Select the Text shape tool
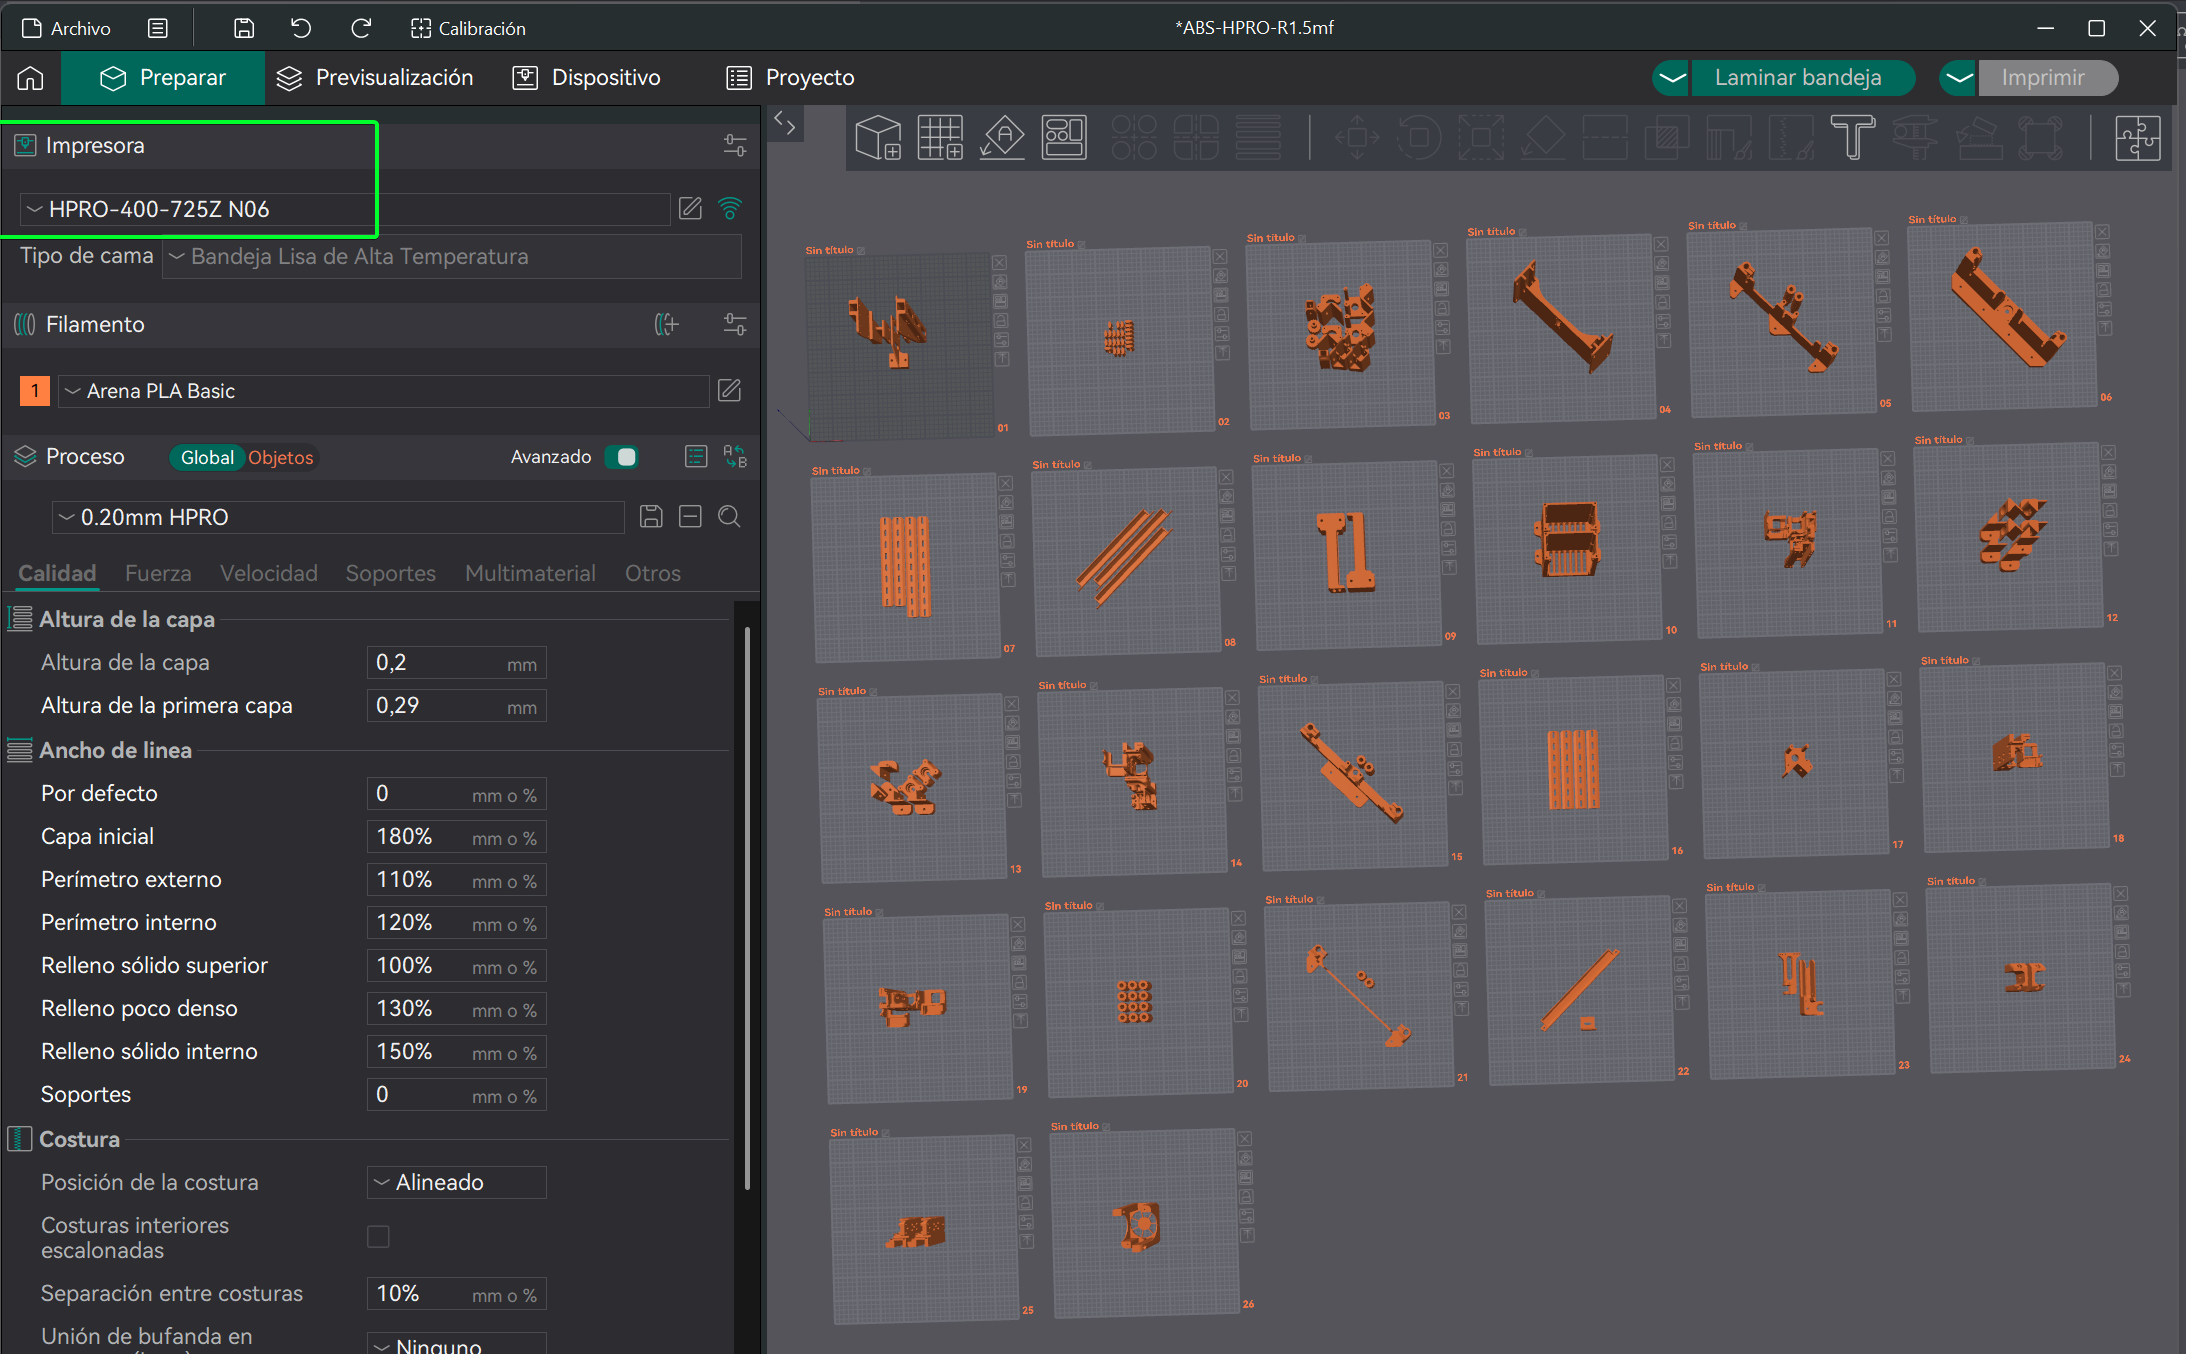 pyautogui.click(x=1852, y=137)
